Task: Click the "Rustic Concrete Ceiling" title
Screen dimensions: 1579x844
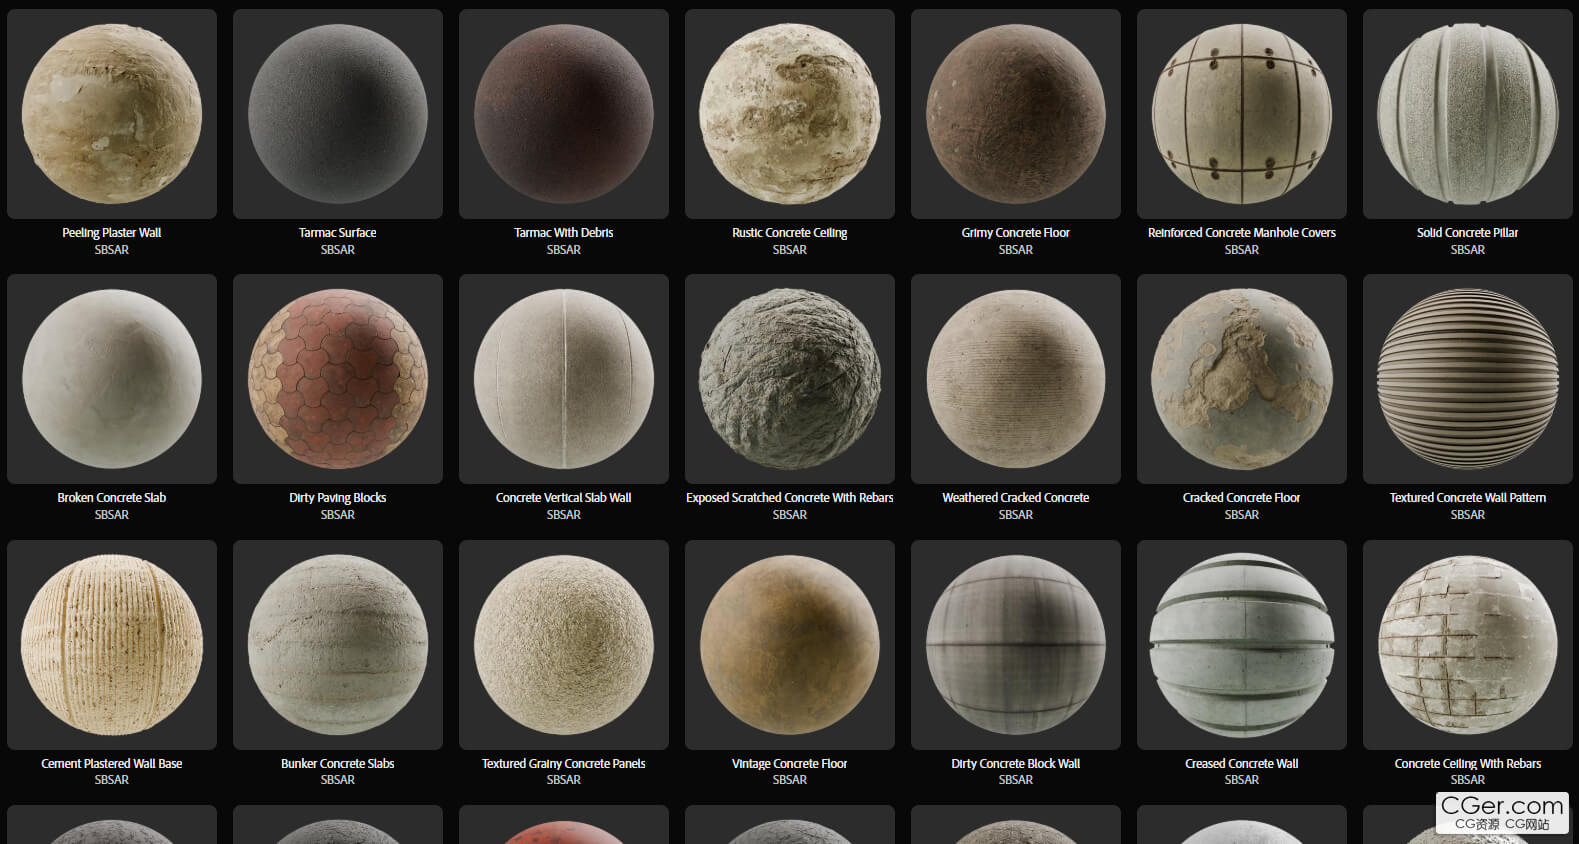Action: click(x=790, y=233)
